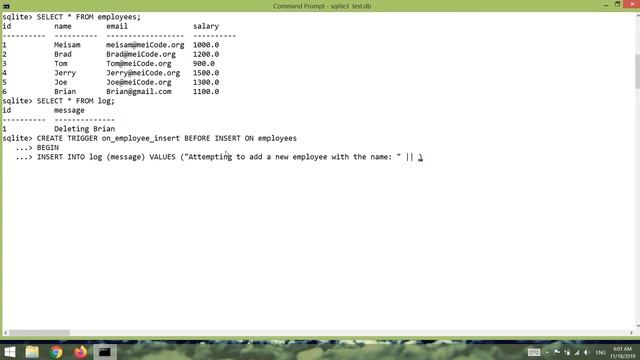Viewport: 640px width, 360px height.
Task: Click the salary value '1100.0'
Action: (206, 92)
